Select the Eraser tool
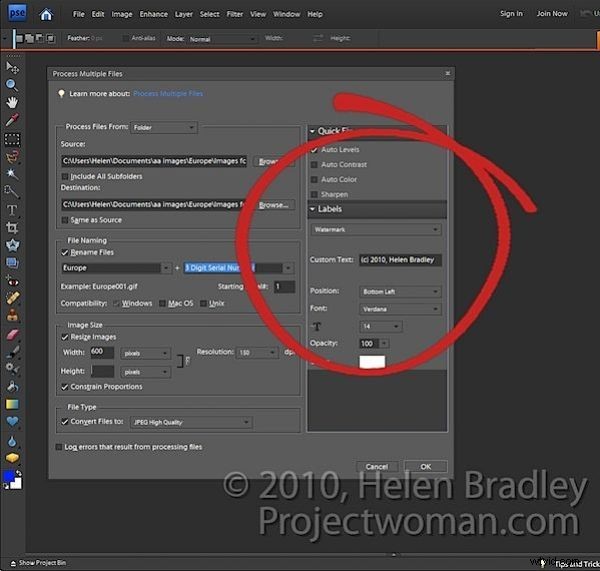Viewport: 600px width, 571px height. [12, 334]
